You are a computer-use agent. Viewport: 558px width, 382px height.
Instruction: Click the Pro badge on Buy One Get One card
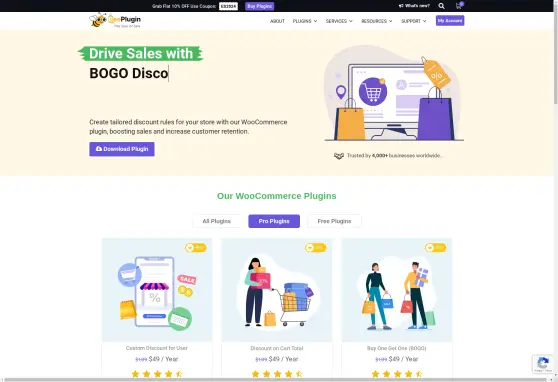pyautogui.click(x=435, y=247)
